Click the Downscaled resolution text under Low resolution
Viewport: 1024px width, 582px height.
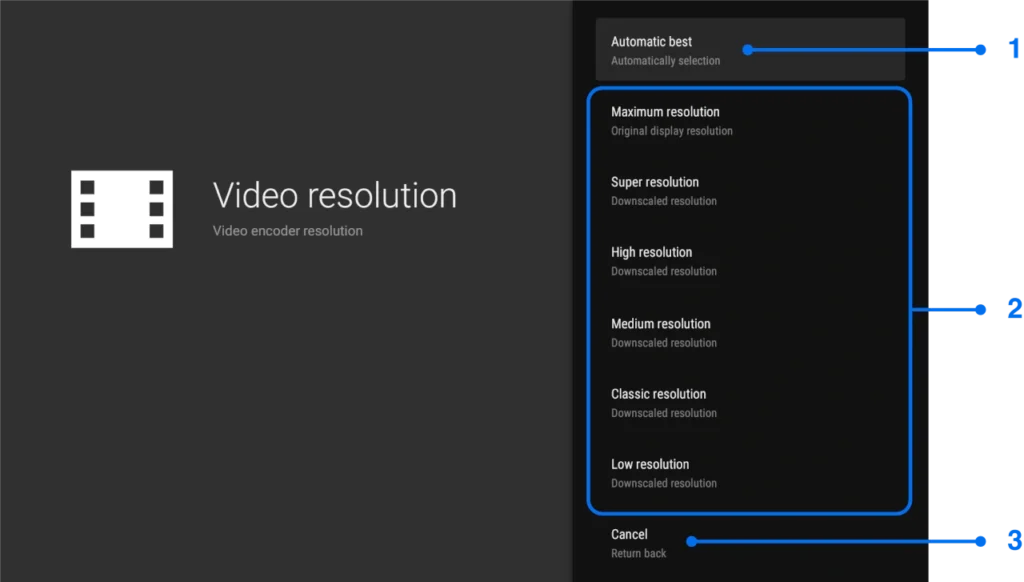[664, 483]
